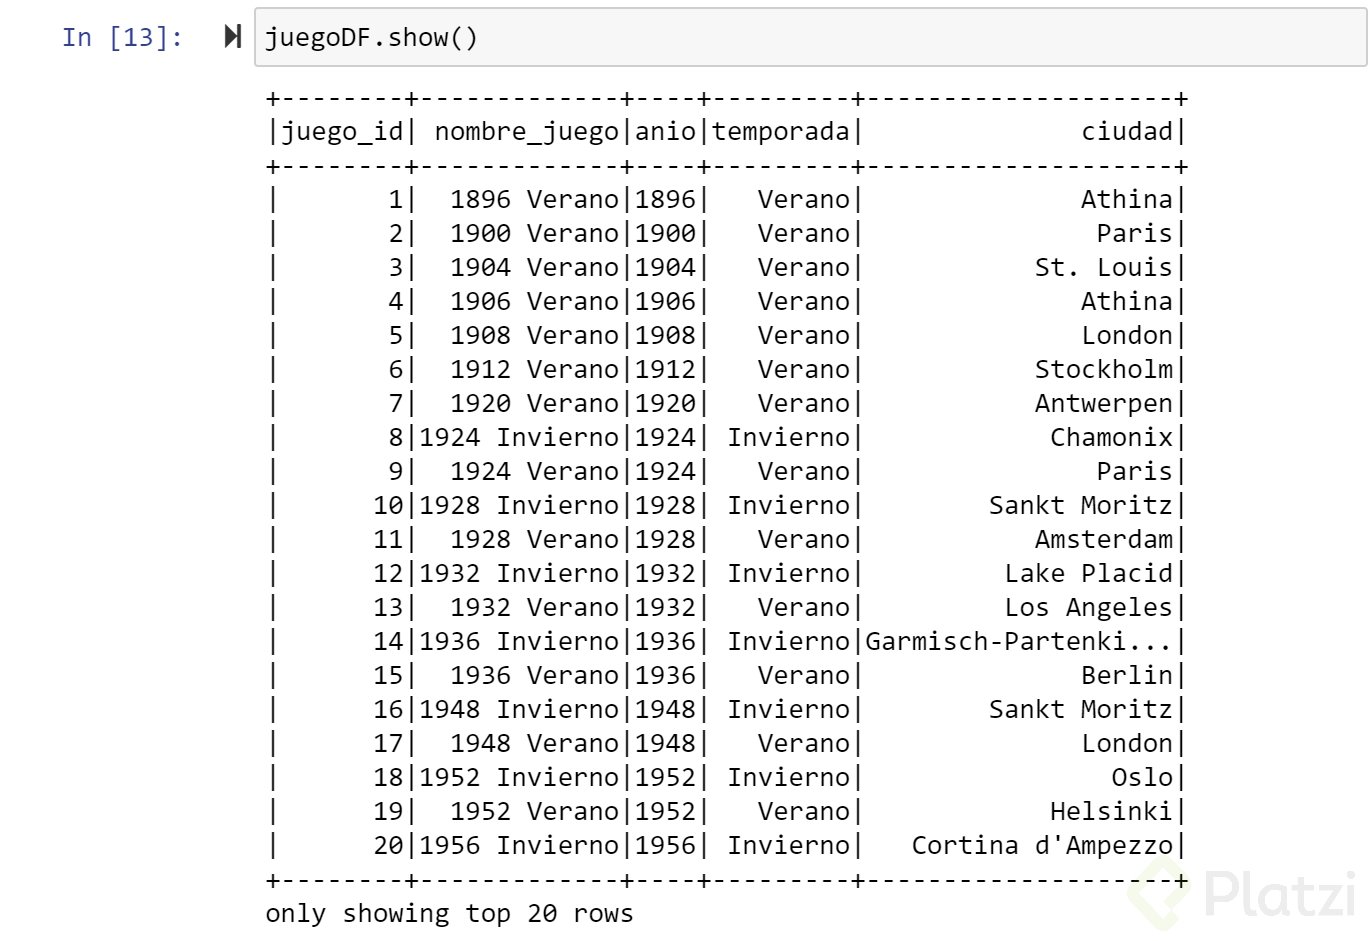Click the Los Angeles city value

coord(1088,607)
